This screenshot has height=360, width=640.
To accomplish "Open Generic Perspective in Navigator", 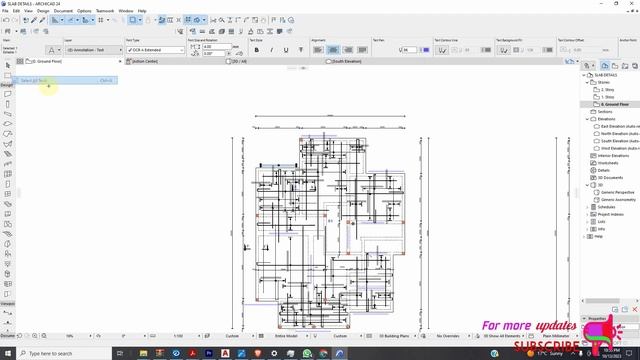I will [618, 193].
